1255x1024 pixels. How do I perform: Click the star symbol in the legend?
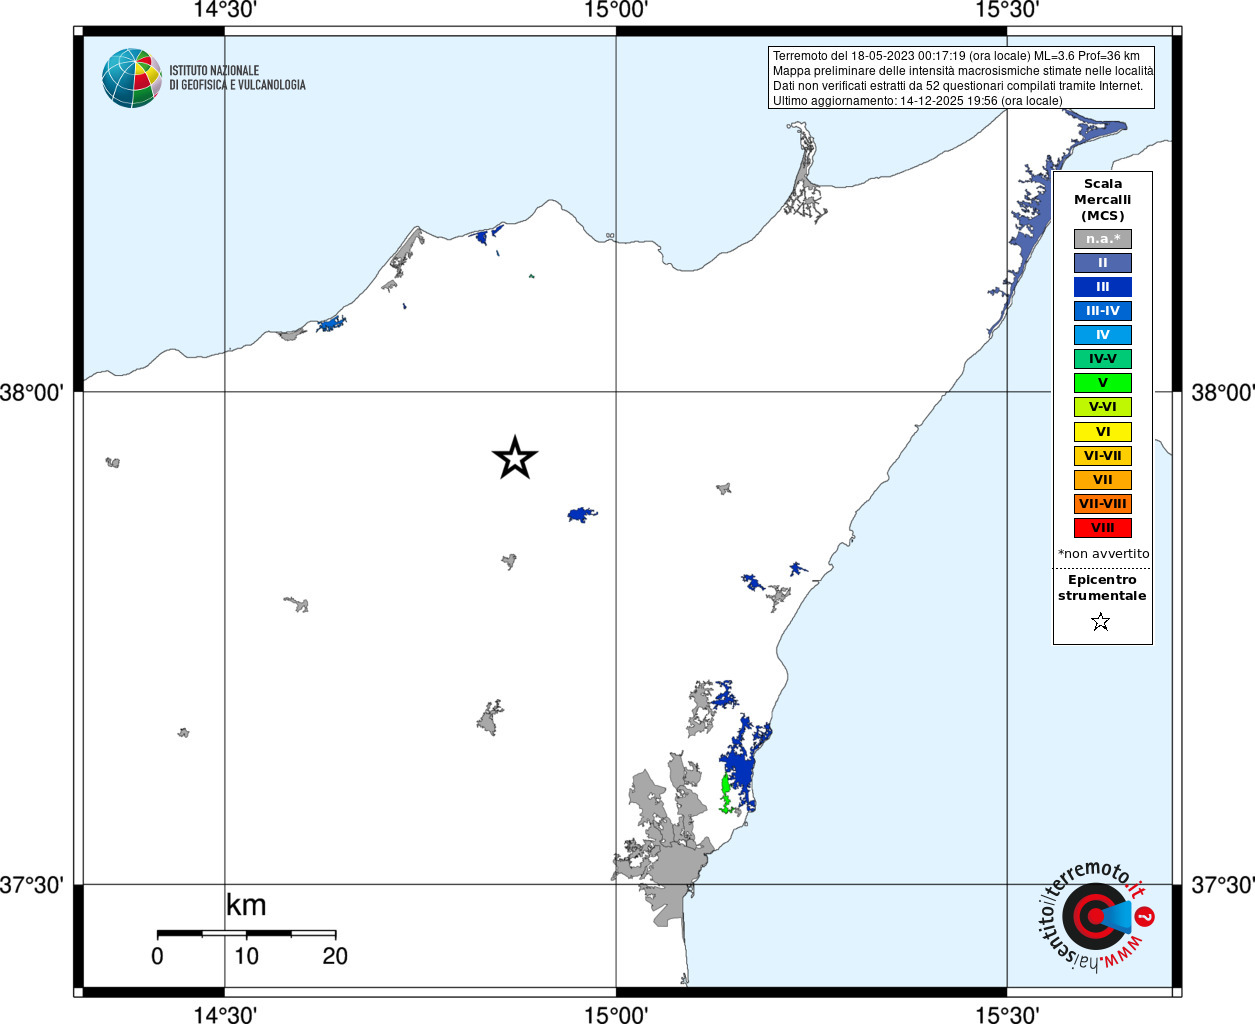(1101, 622)
